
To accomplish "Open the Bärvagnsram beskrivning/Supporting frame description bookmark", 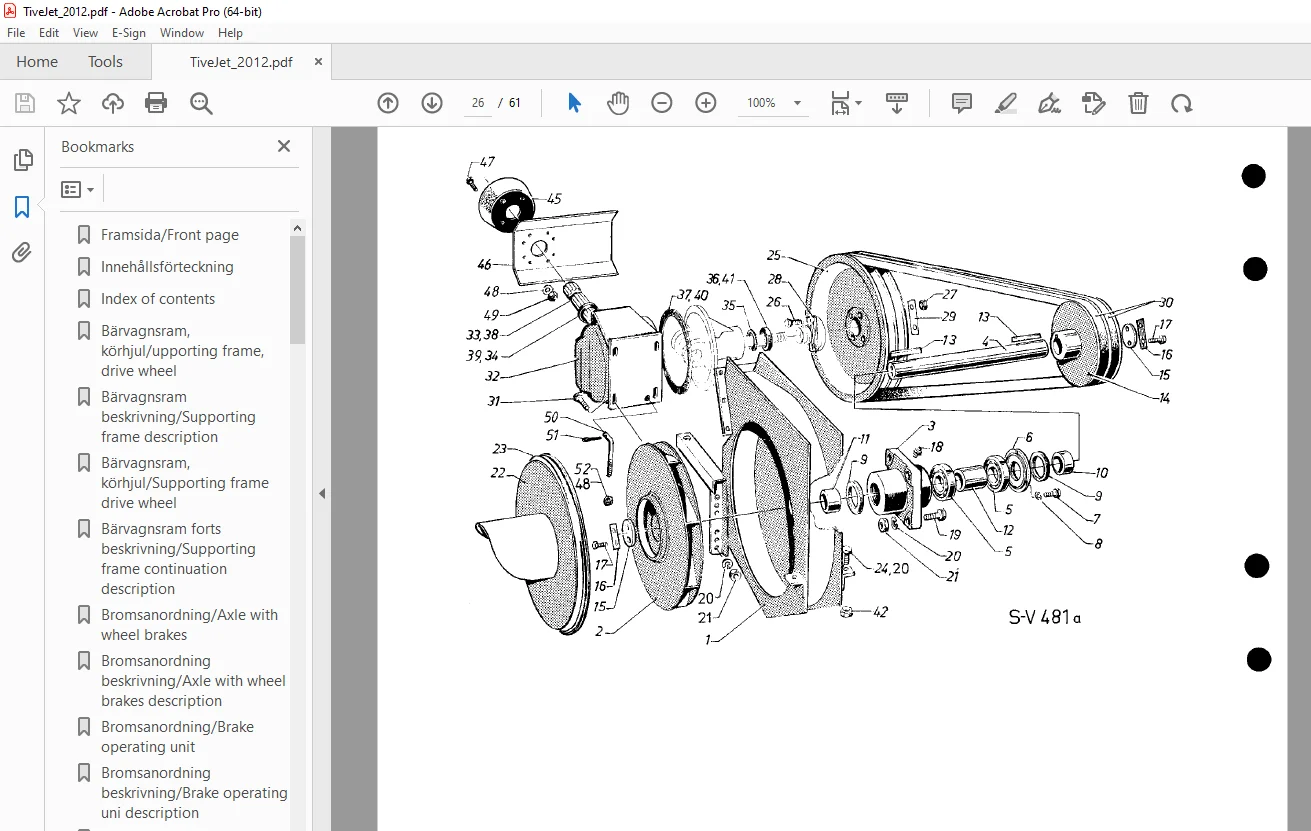I will (x=178, y=417).
